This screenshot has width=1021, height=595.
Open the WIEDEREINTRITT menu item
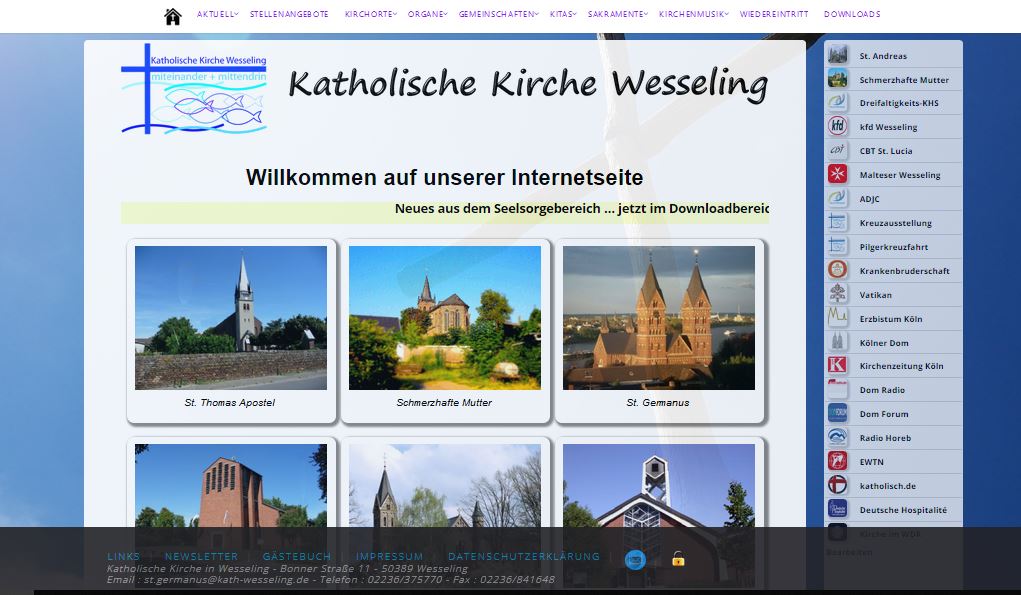pos(774,14)
